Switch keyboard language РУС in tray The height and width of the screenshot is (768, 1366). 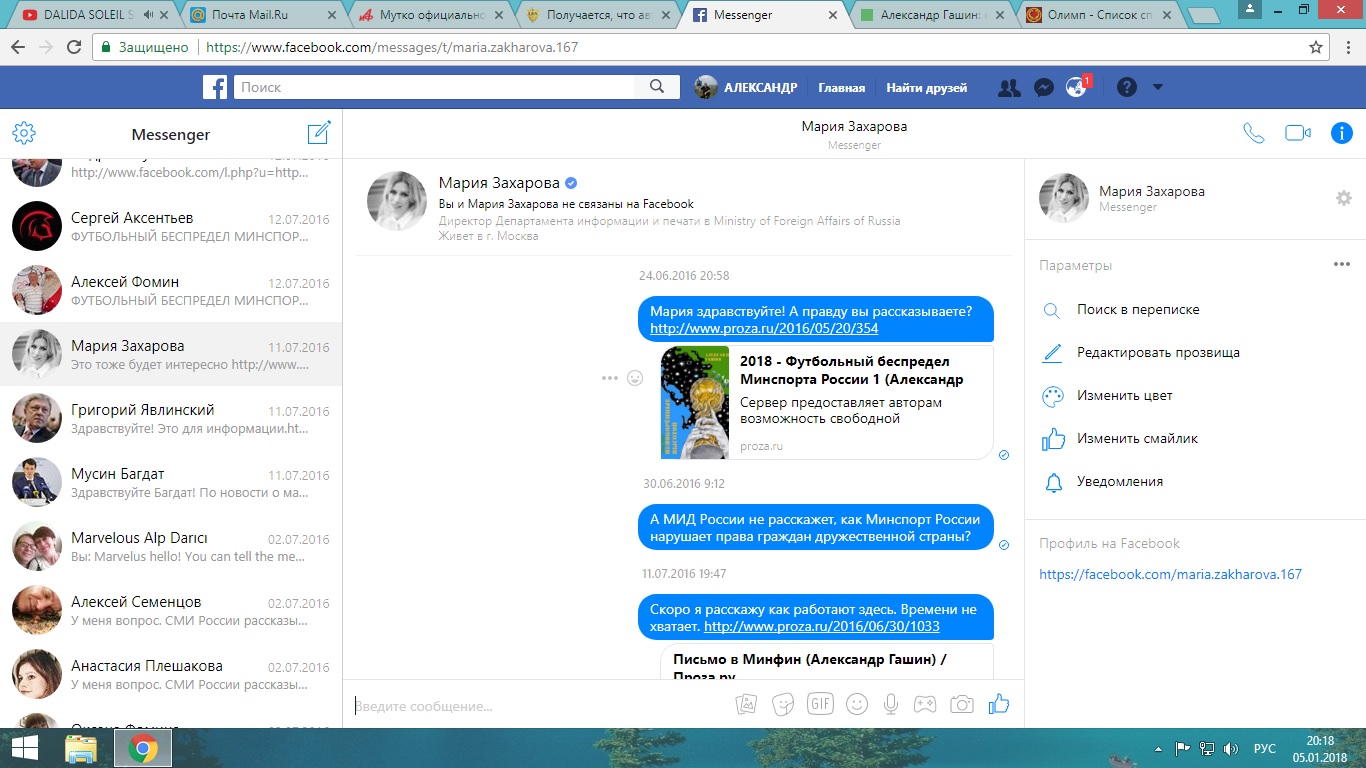(x=1265, y=748)
